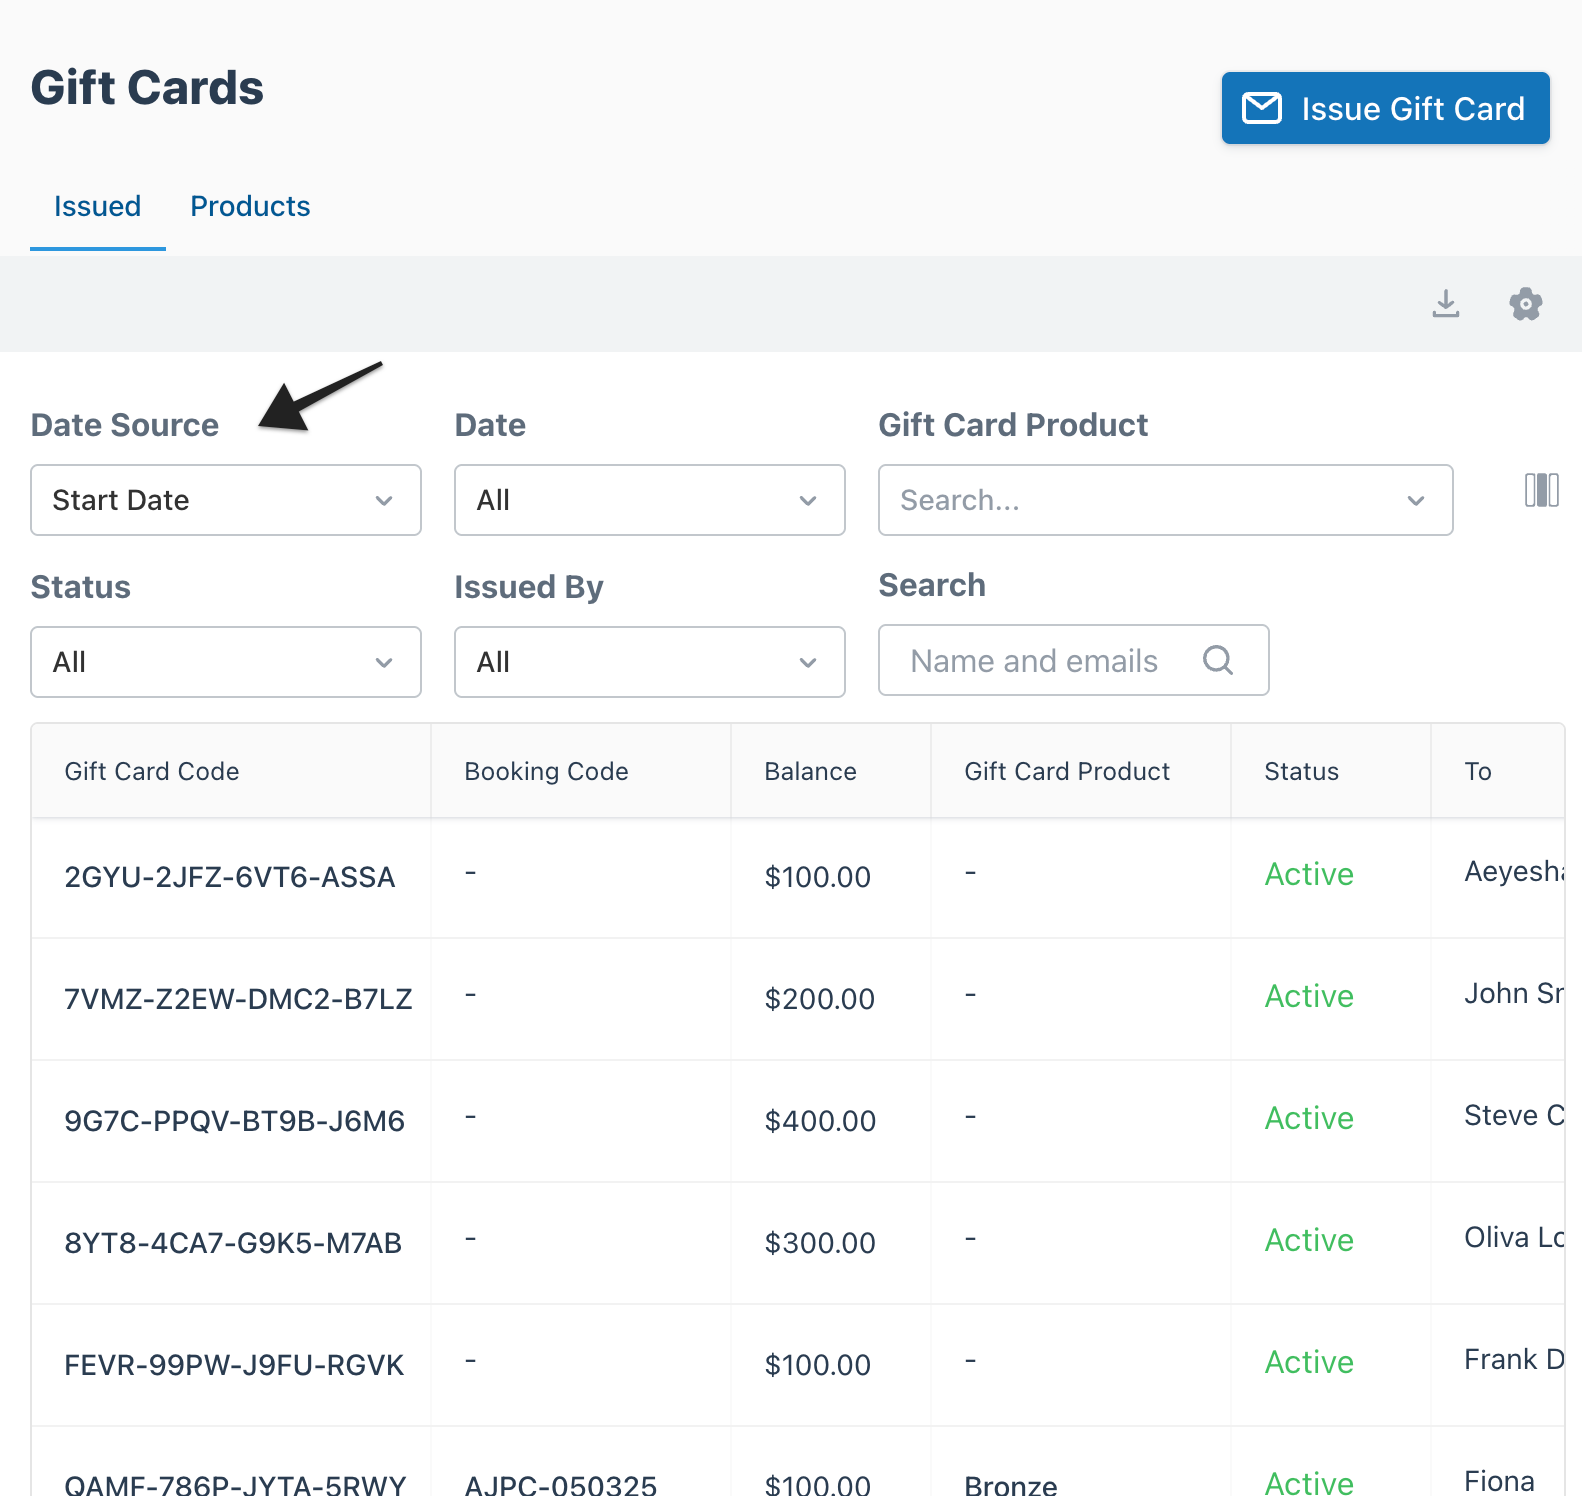Screen dimensions: 1582x1496
Task: Switch to the Issued tab
Action: [97, 206]
